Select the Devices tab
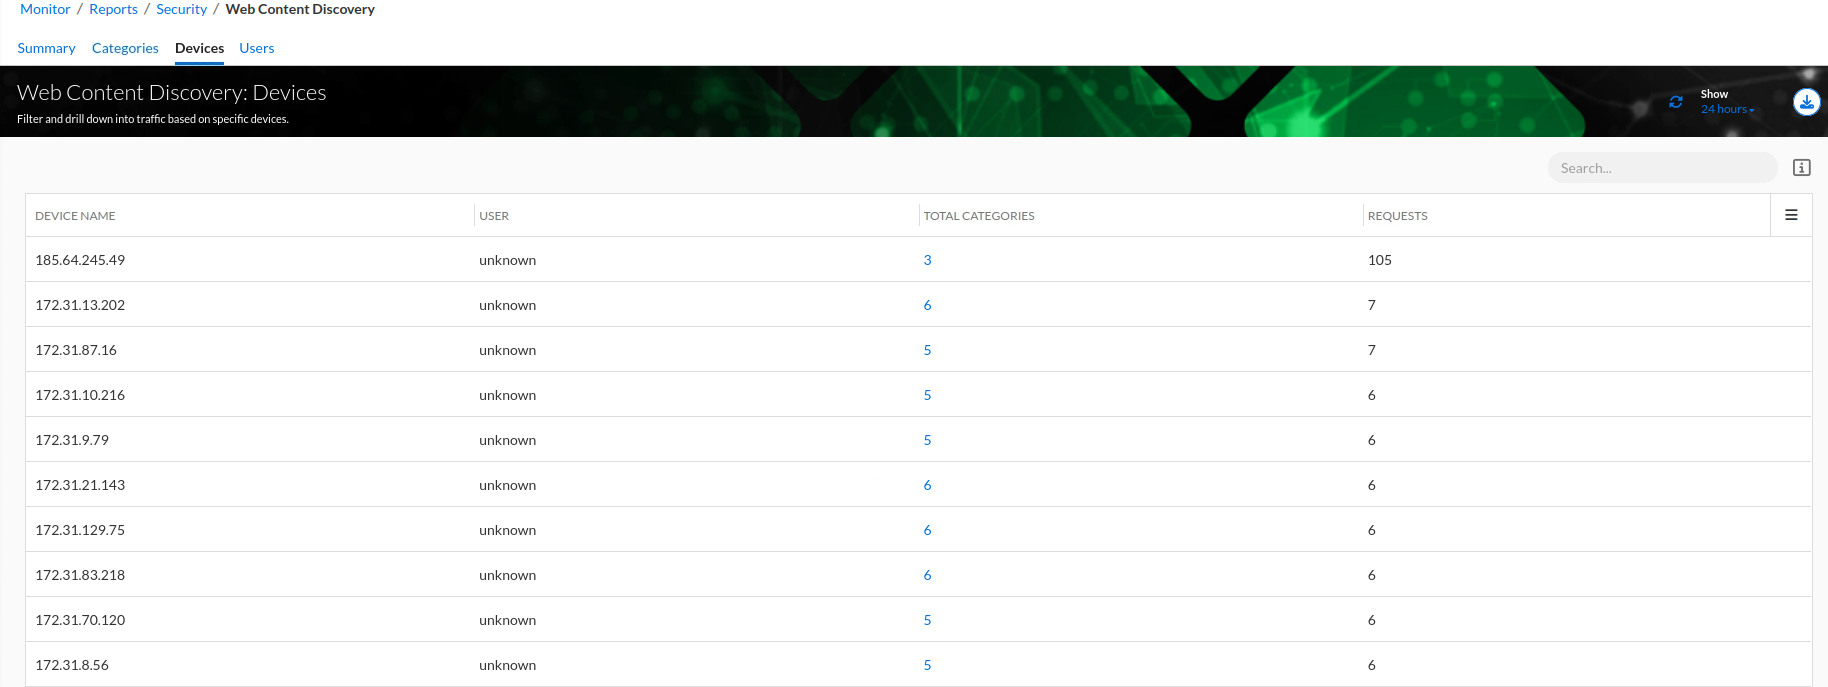1828x687 pixels. coord(199,48)
